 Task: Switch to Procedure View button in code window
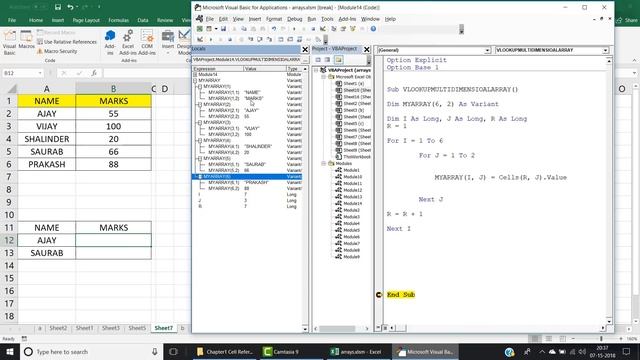(x=379, y=328)
